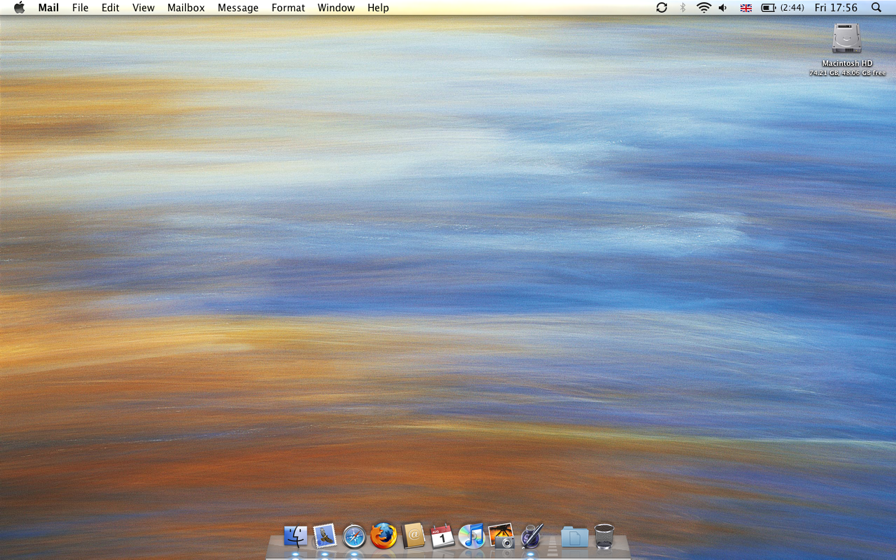Click the UK flag input menu
Image resolution: width=896 pixels, height=560 pixels.
746,8
